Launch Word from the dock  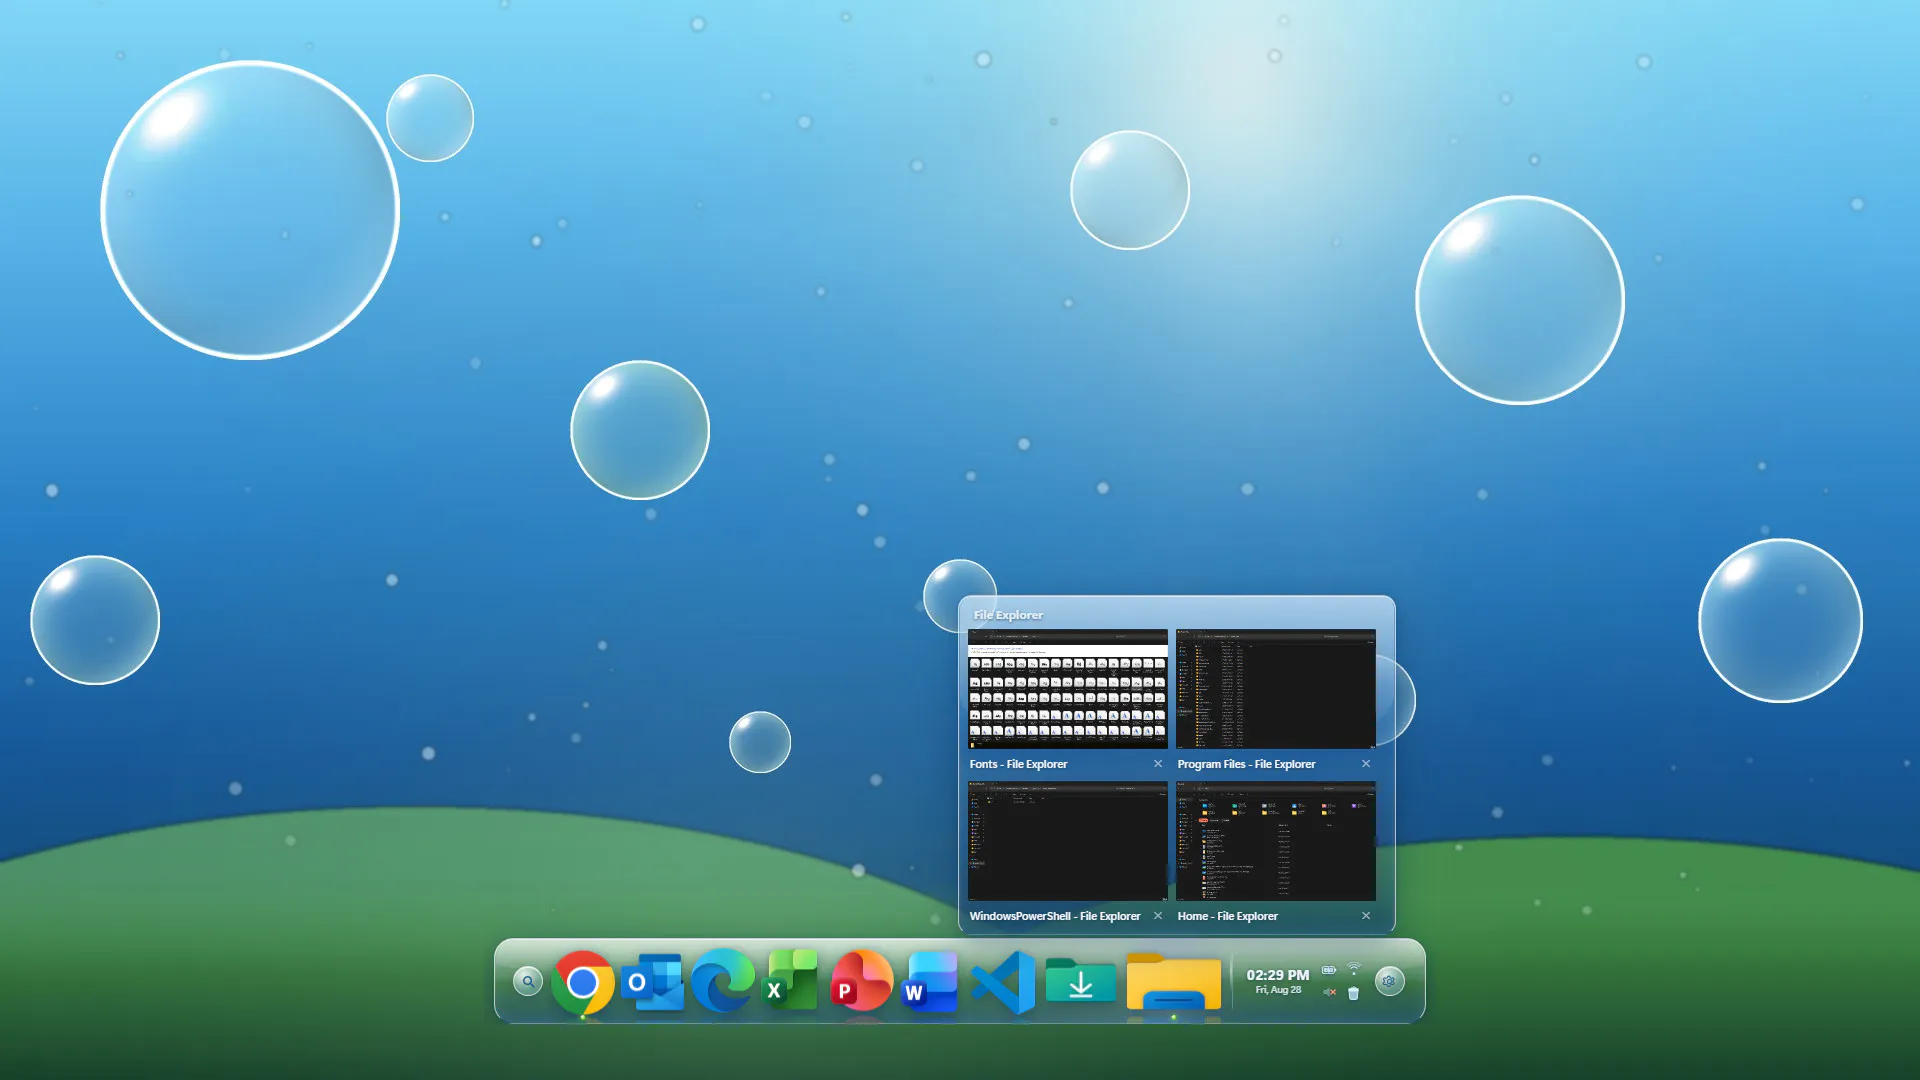(930, 981)
